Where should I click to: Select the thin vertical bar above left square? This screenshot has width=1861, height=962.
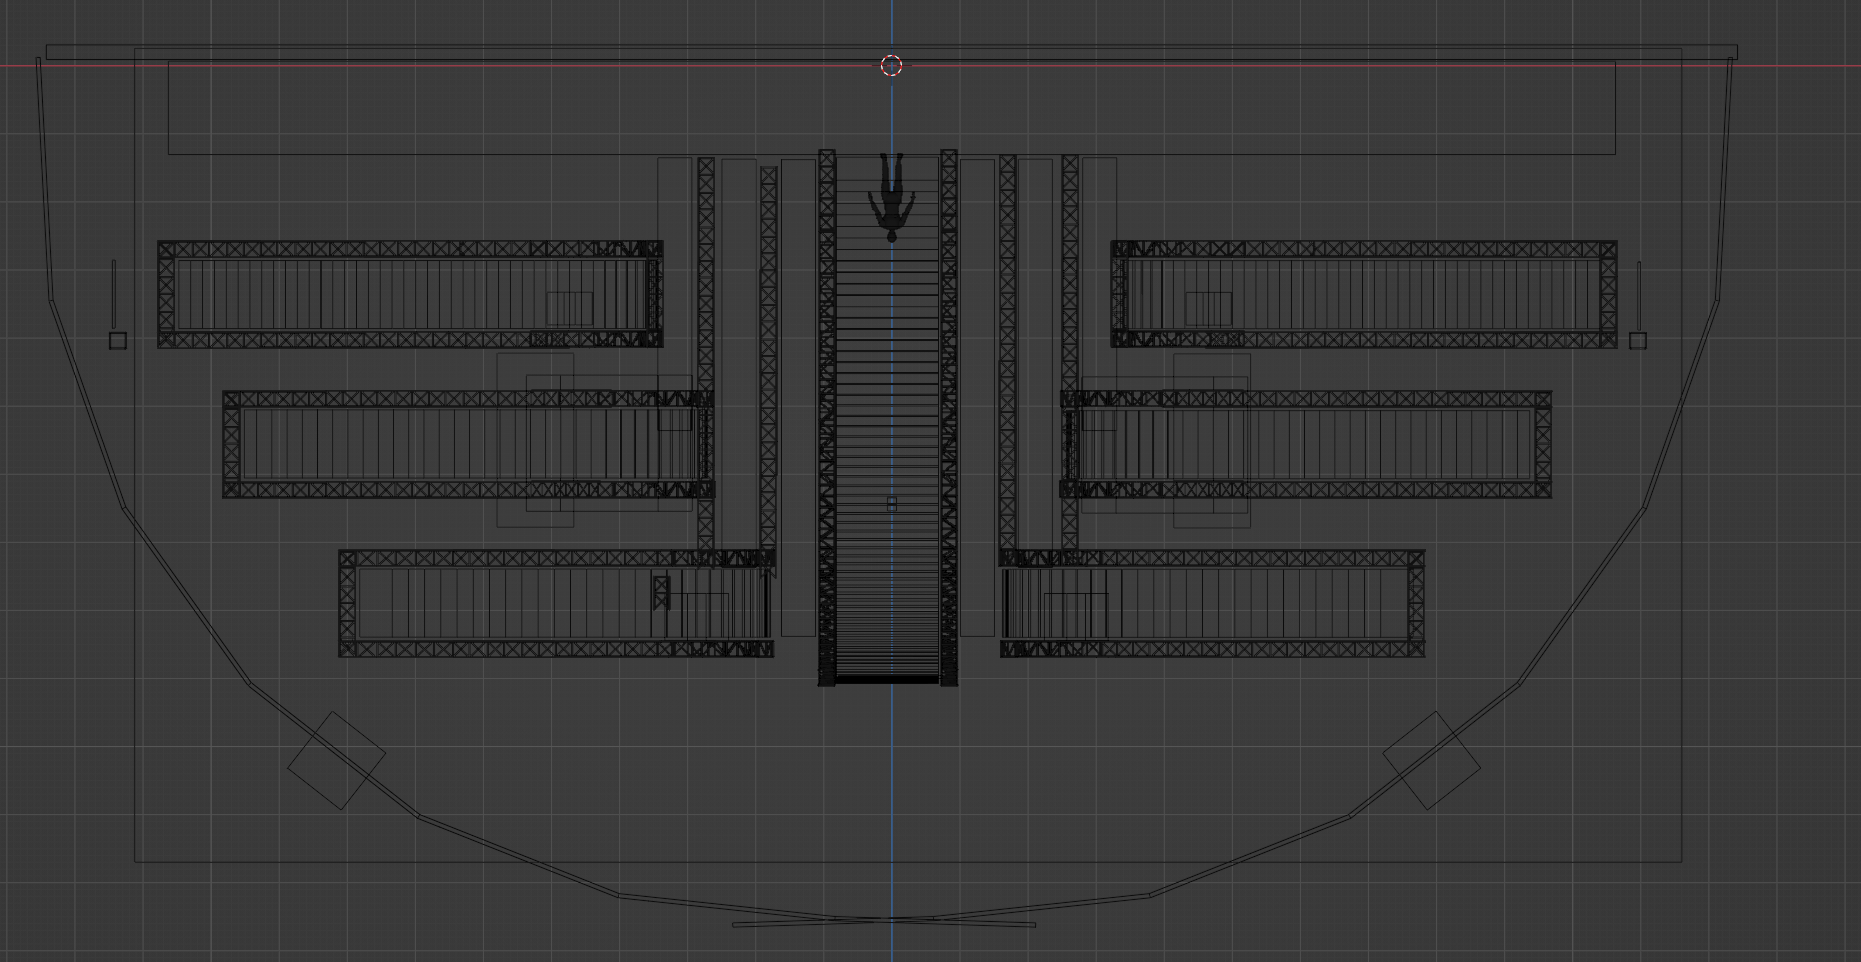point(114,292)
